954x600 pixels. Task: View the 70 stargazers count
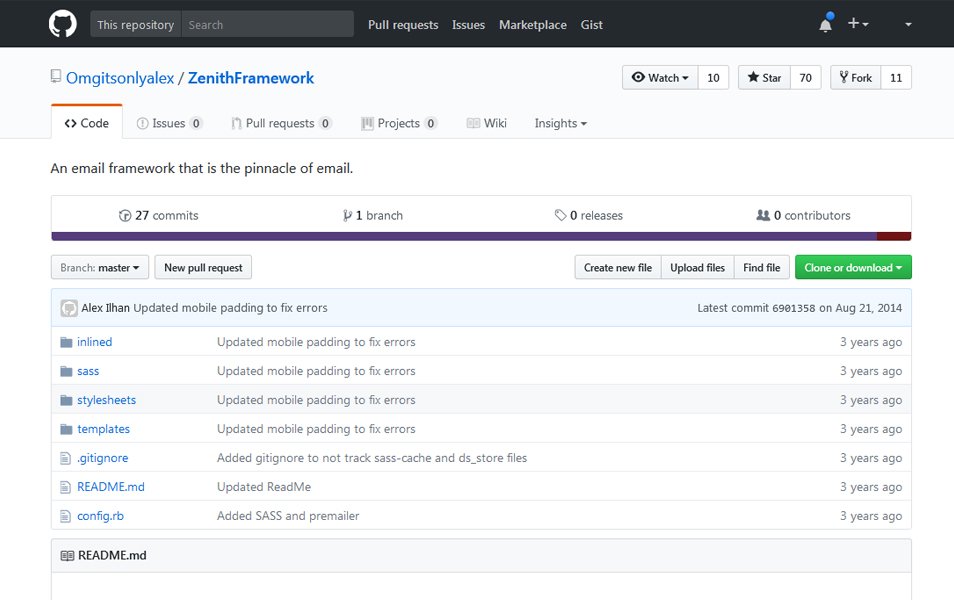click(x=806, y=77)
